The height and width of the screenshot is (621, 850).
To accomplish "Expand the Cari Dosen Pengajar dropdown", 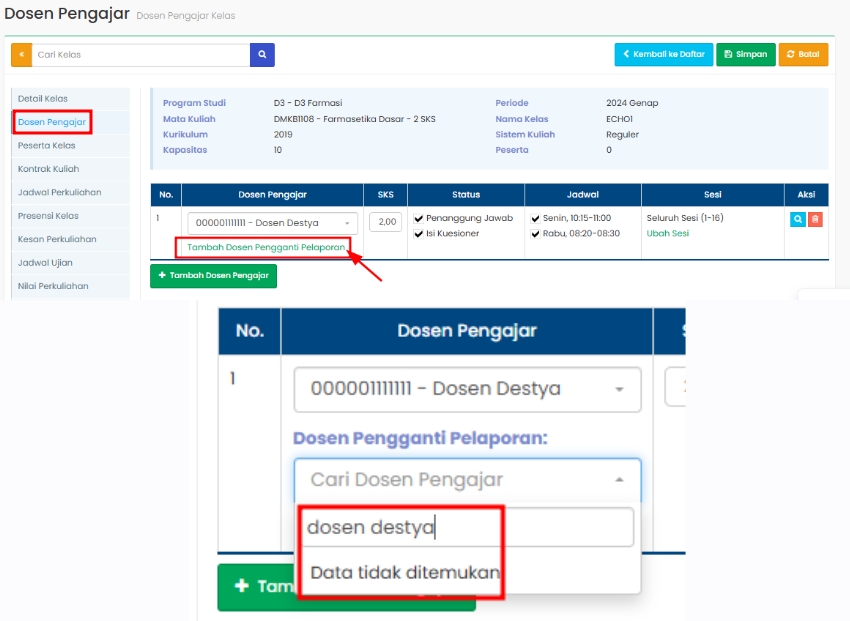I will 467,480.
